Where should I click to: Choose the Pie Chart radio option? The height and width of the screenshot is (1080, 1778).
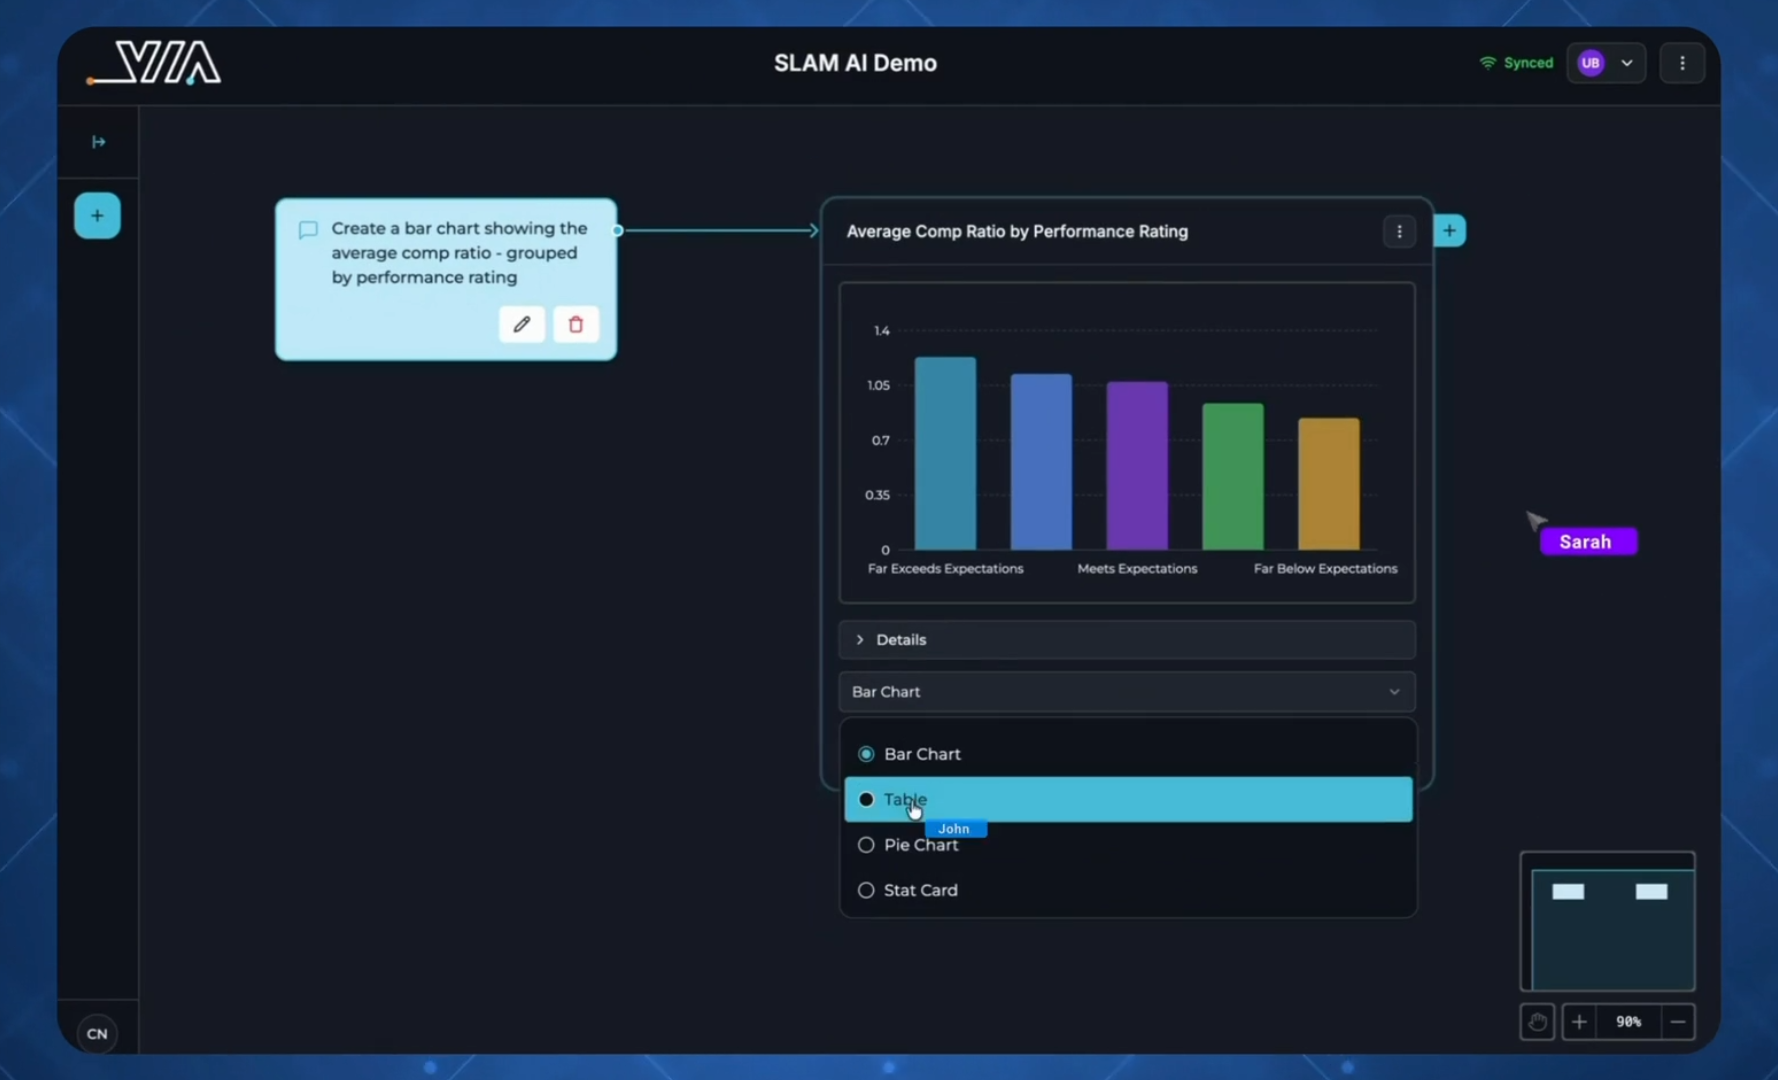866,845
